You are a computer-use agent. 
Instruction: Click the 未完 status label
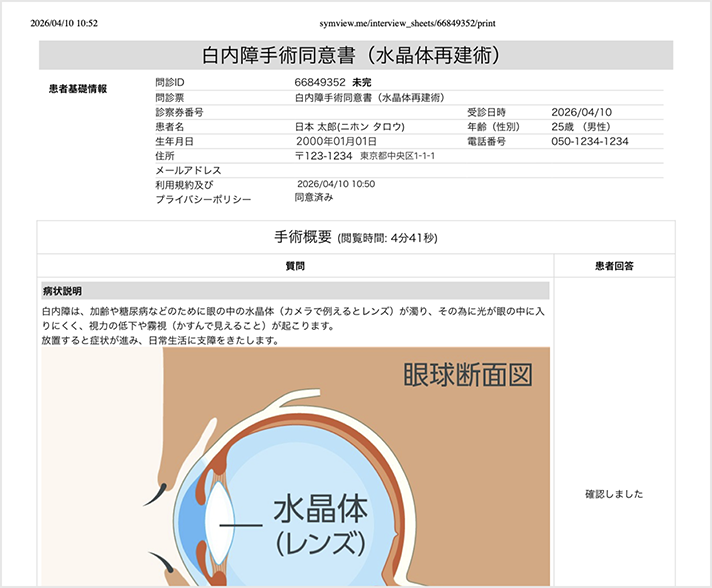[363, 82]
